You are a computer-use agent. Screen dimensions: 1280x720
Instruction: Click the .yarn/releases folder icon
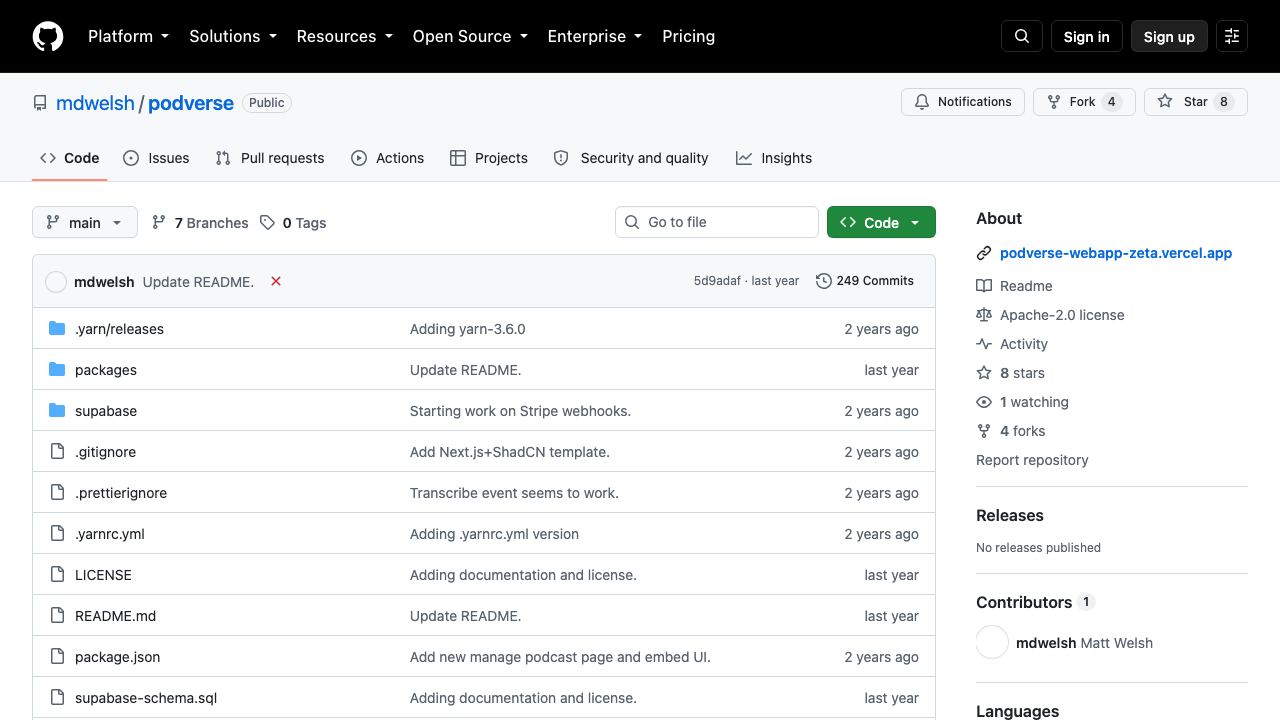point(57,329)
